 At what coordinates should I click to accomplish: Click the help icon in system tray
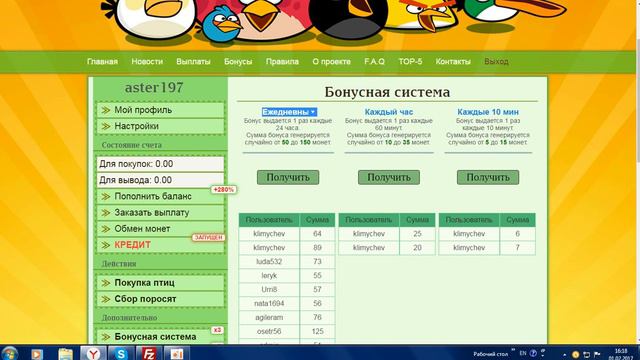(x=533, y=353)
